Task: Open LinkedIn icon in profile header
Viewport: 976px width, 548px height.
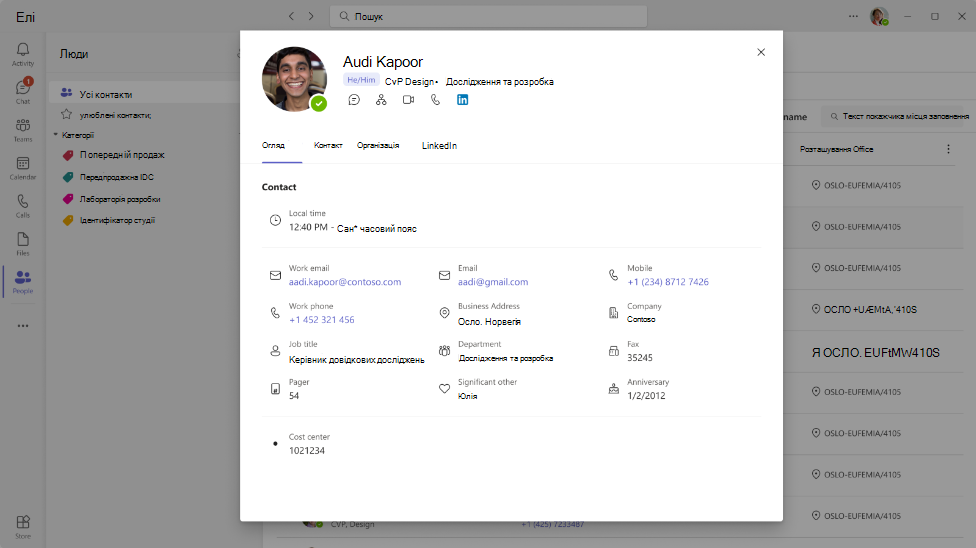Action: point(462,100)
